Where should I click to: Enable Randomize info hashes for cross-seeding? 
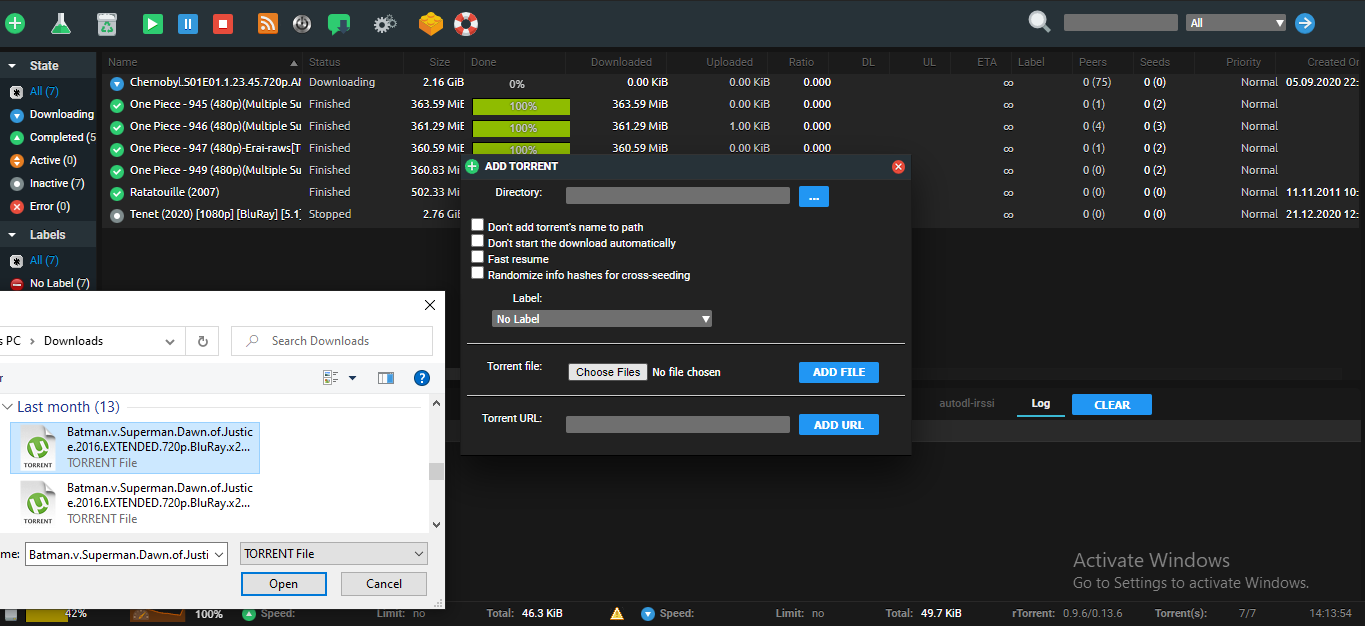click(x=477, y=272)
